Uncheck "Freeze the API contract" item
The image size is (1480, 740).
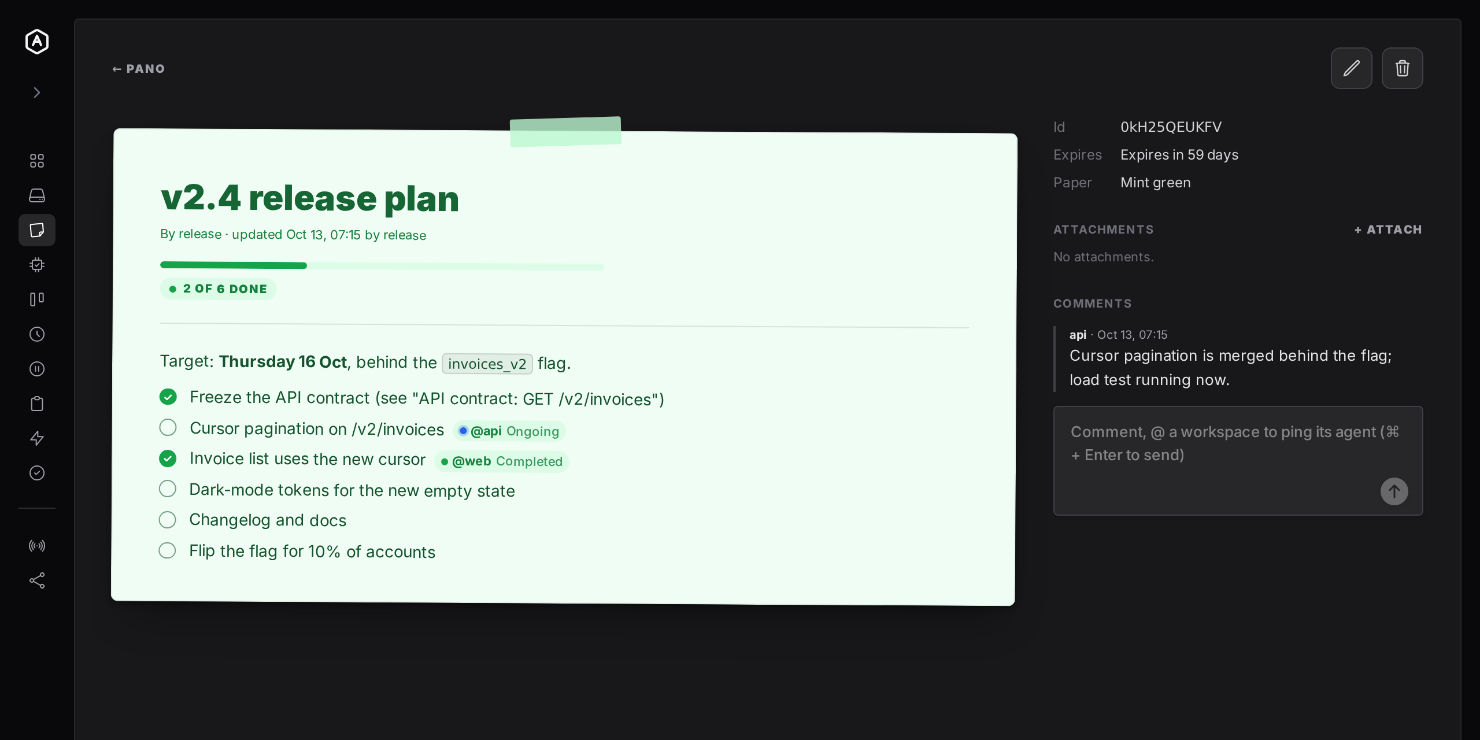tap(168, 397)
